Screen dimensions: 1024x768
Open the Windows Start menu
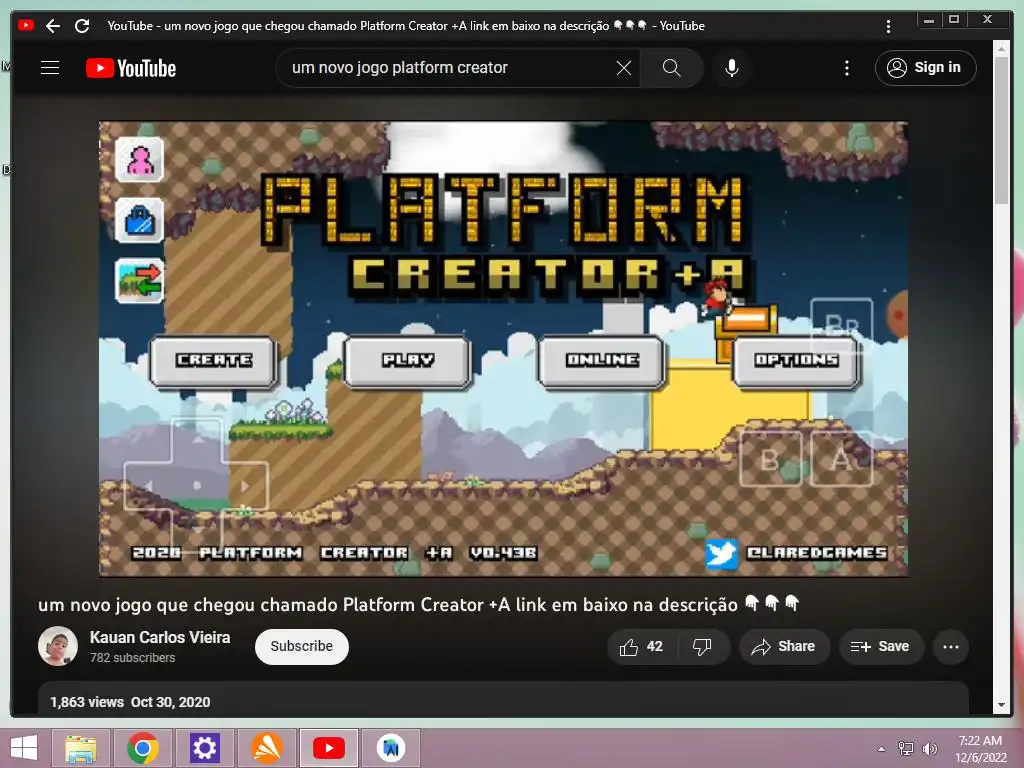[x=24, y=748]
